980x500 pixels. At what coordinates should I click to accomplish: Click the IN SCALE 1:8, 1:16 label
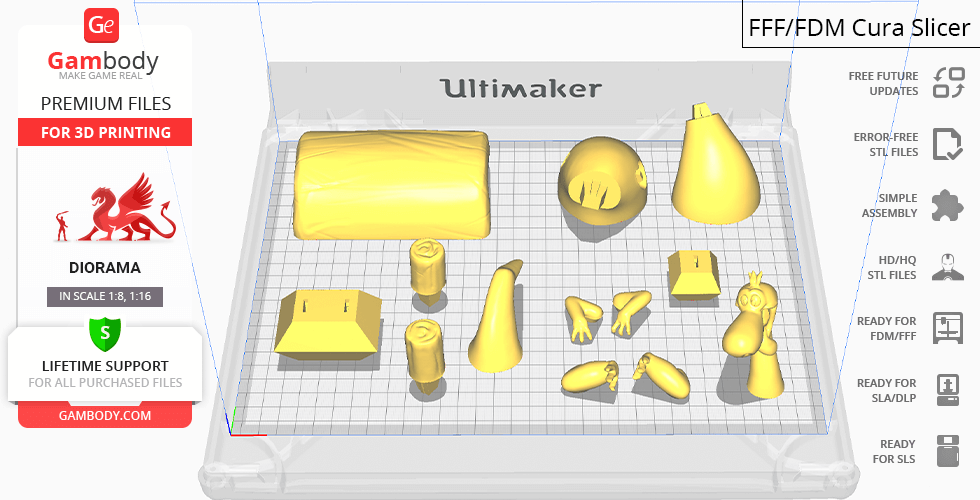[x=104, y=296]
